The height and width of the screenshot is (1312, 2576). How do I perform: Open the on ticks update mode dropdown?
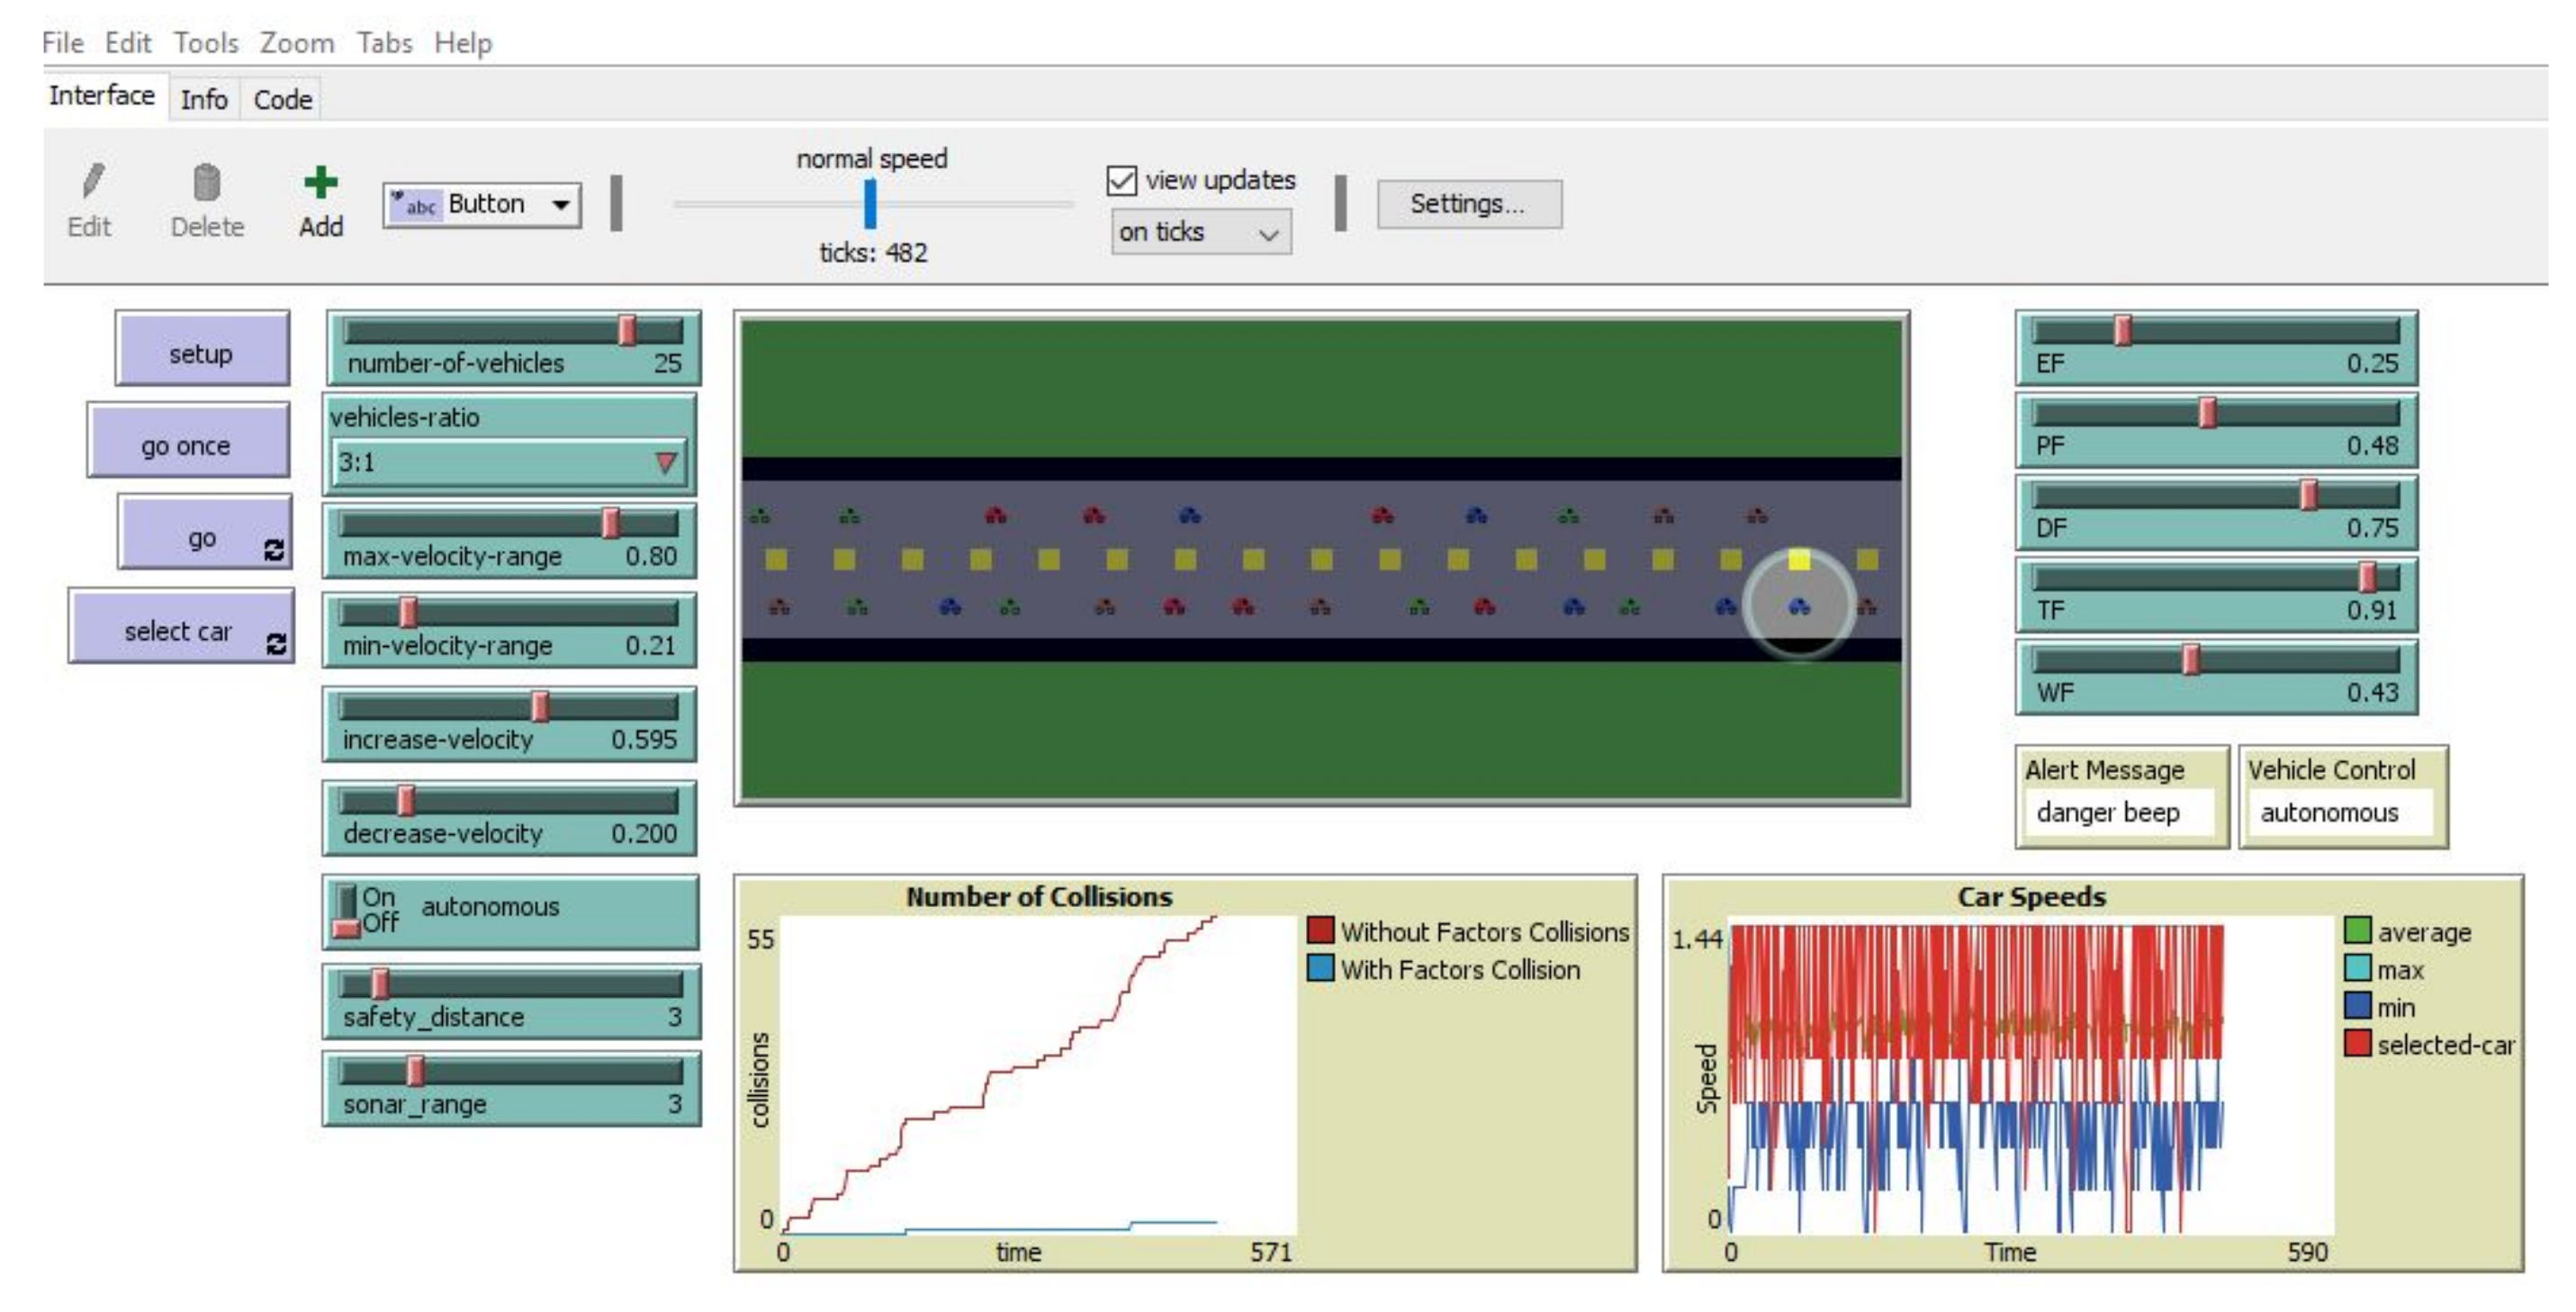(1200, 233)
